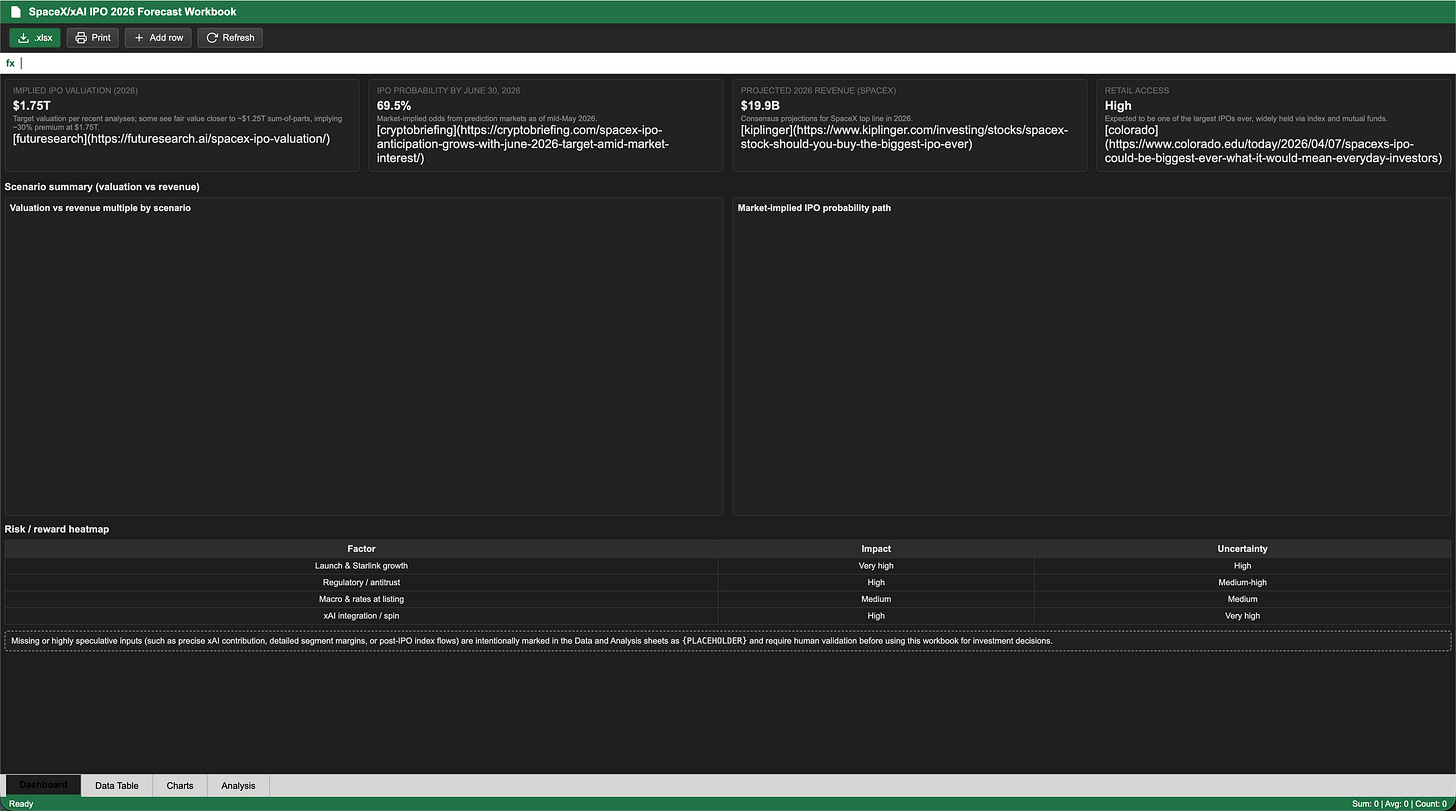Viewport: 1456px width, 811px height.
Task: Add a new row with Add row
Action: point(158,38)
